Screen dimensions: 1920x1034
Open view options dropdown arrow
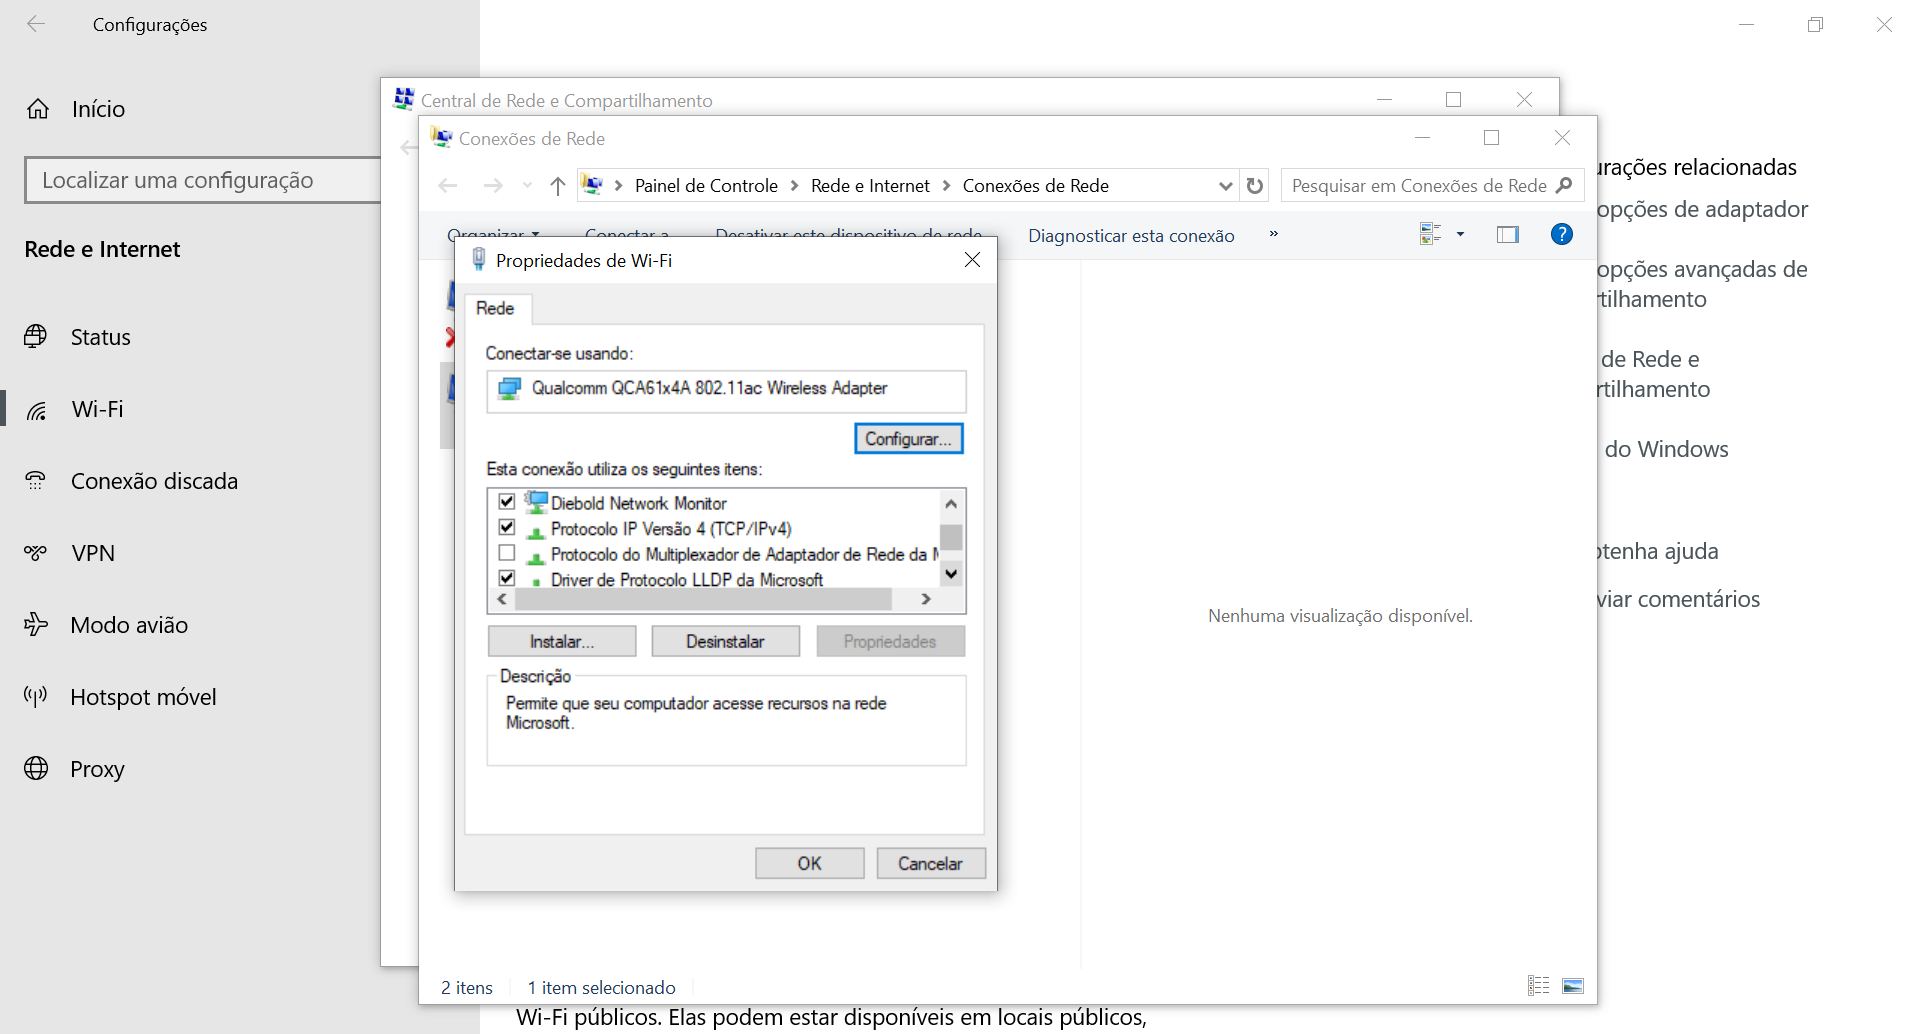point(1460,234)
